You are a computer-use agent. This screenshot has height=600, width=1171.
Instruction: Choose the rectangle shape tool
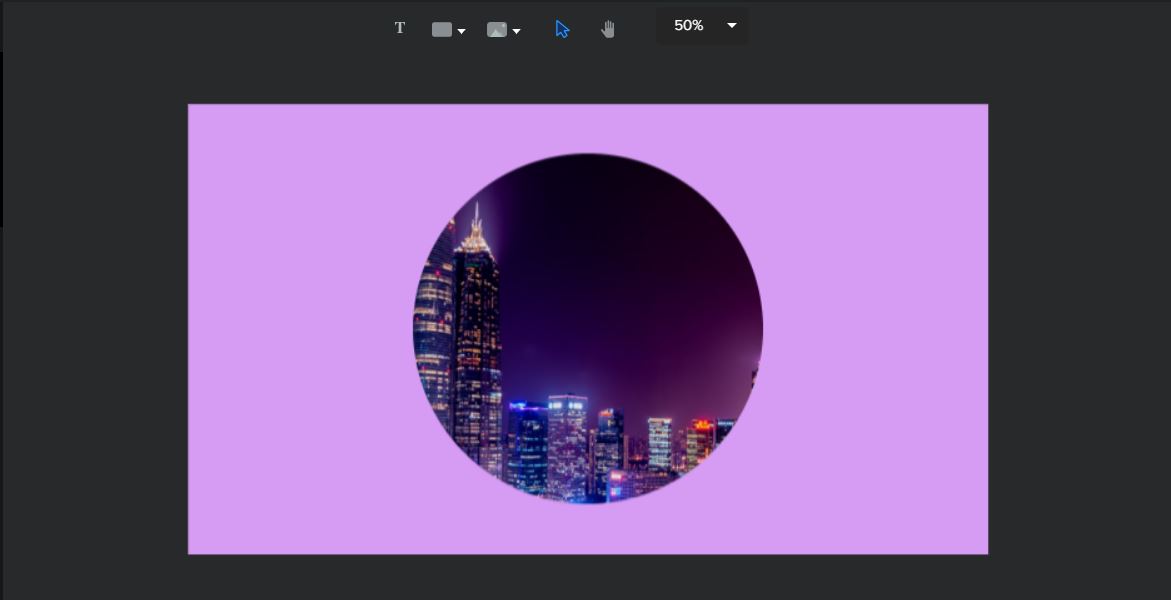(442, 30)
